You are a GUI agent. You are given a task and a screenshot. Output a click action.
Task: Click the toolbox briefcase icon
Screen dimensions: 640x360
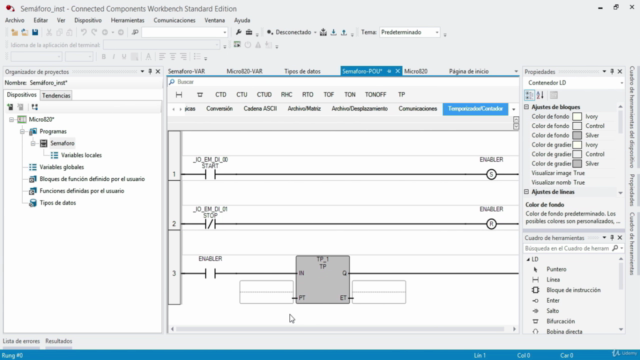[x=249, y=32]
